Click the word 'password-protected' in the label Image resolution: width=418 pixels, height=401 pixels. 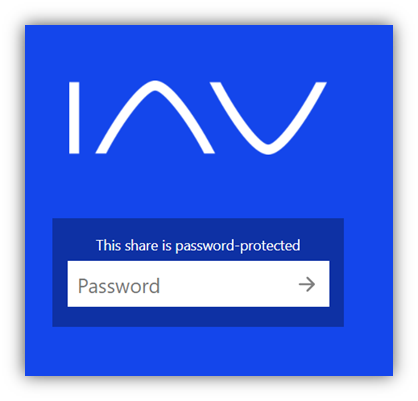point(238,246)
